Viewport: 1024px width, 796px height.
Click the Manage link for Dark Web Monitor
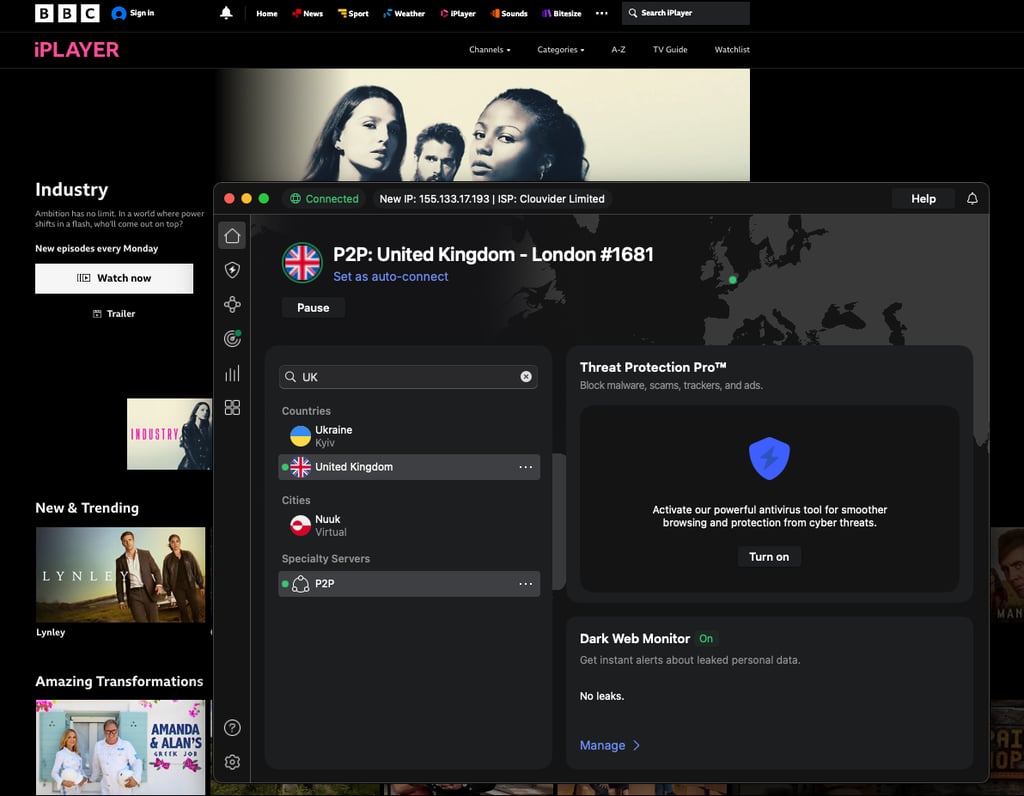click(x=602, y=745)
